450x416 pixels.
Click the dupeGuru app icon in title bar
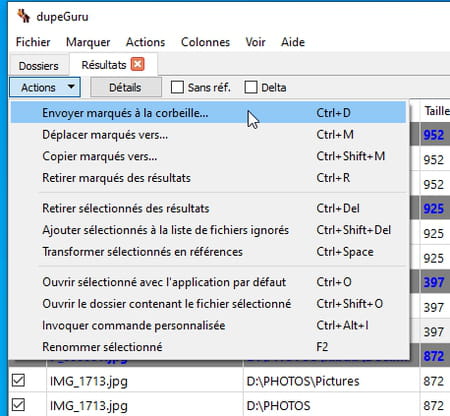tap(24, 16)
